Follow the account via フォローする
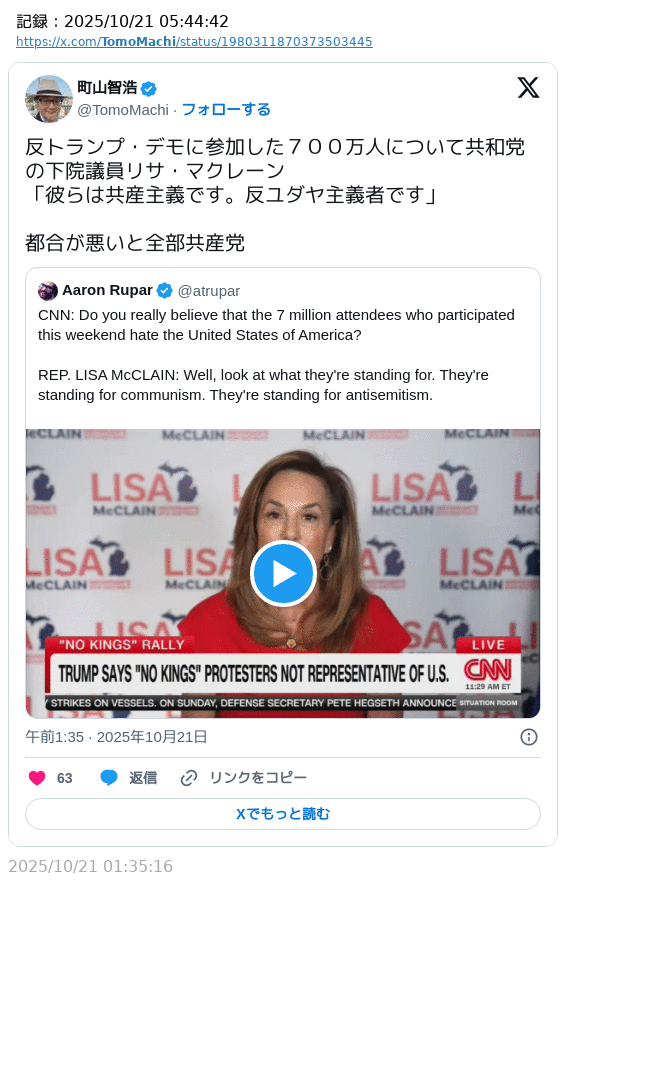 coord(226,110)
